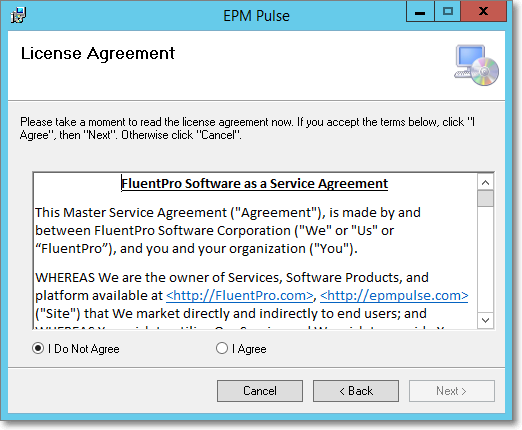Click the license scrollbar down arrow
The width and height of the screenshot is (522, 430).
[485, 320]
